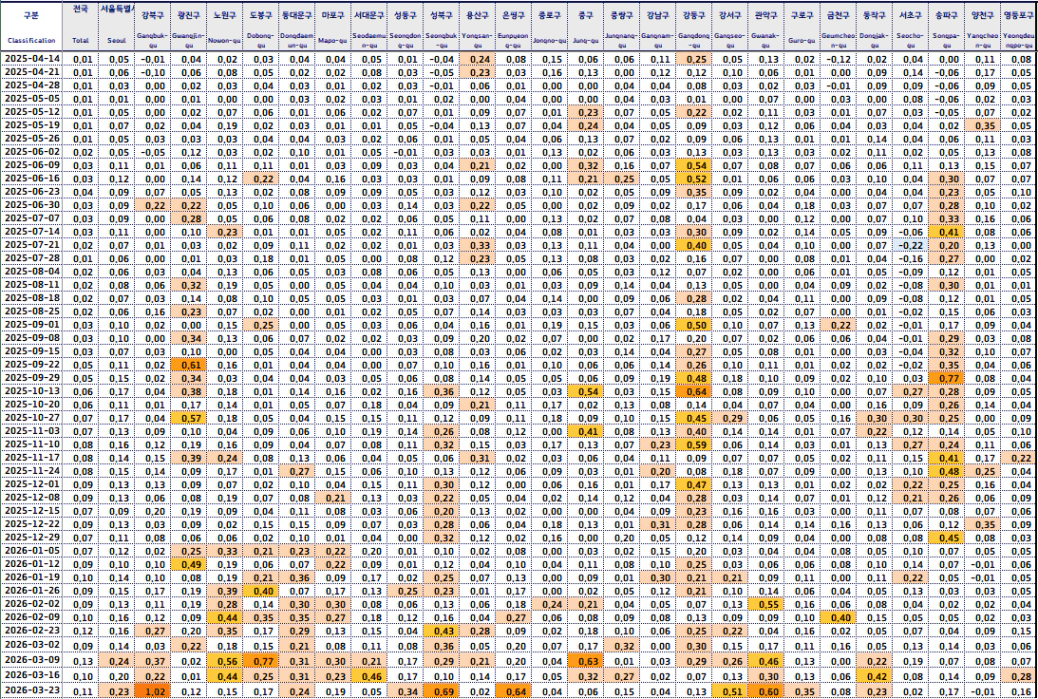Select the 서울특별시 Seoul column header
Image resolution: width=1038 pixels, height=699 pixels.
pyautogui.click(x=116, y=26)
